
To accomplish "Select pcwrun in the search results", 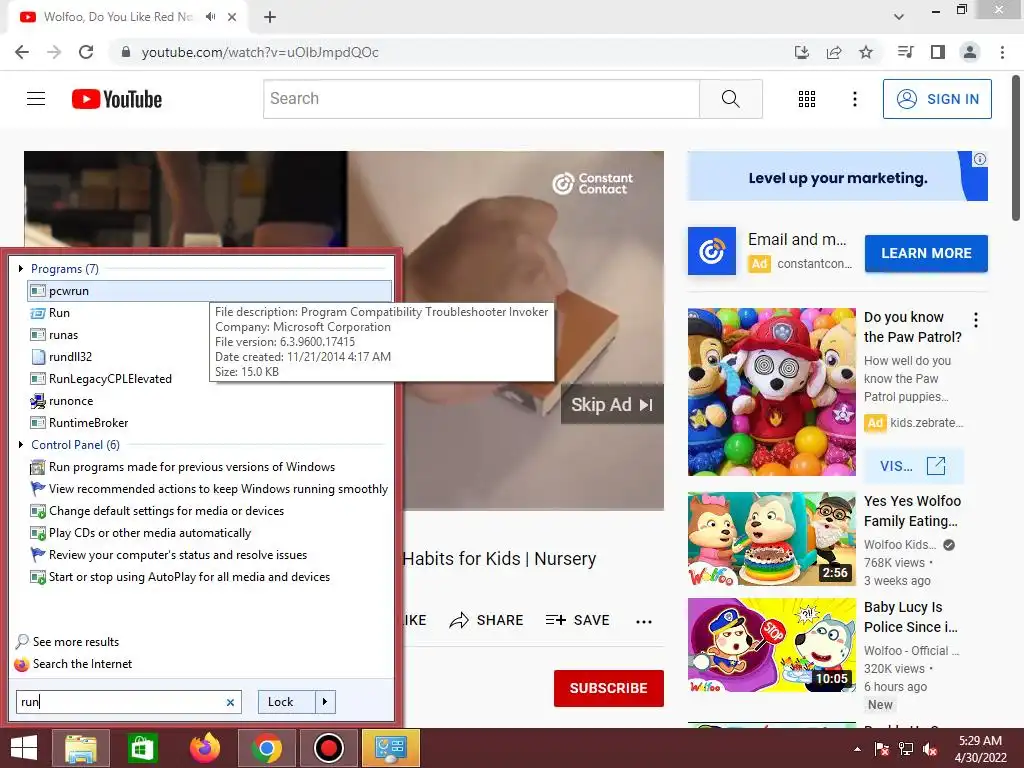I will [x=209, y=291].
